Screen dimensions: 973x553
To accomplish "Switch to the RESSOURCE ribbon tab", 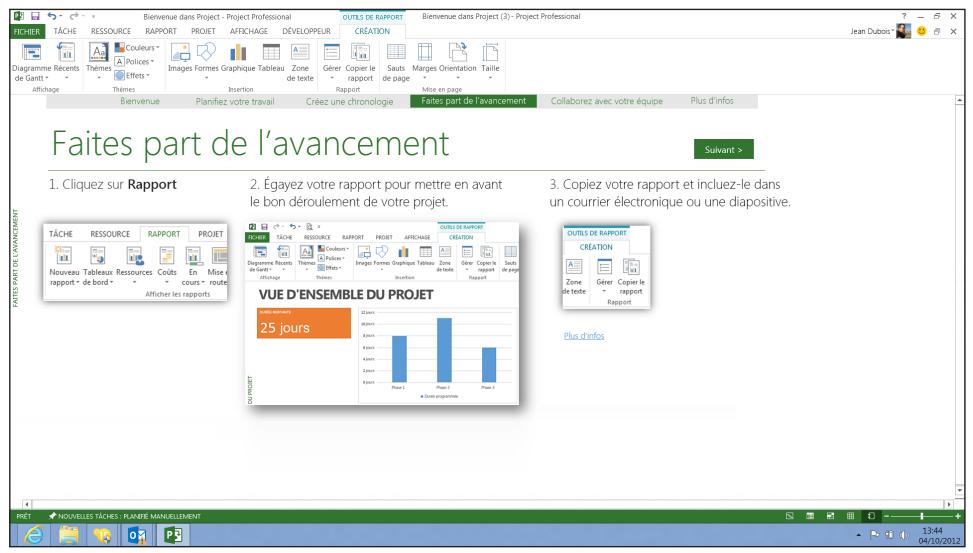I will 110,31.
